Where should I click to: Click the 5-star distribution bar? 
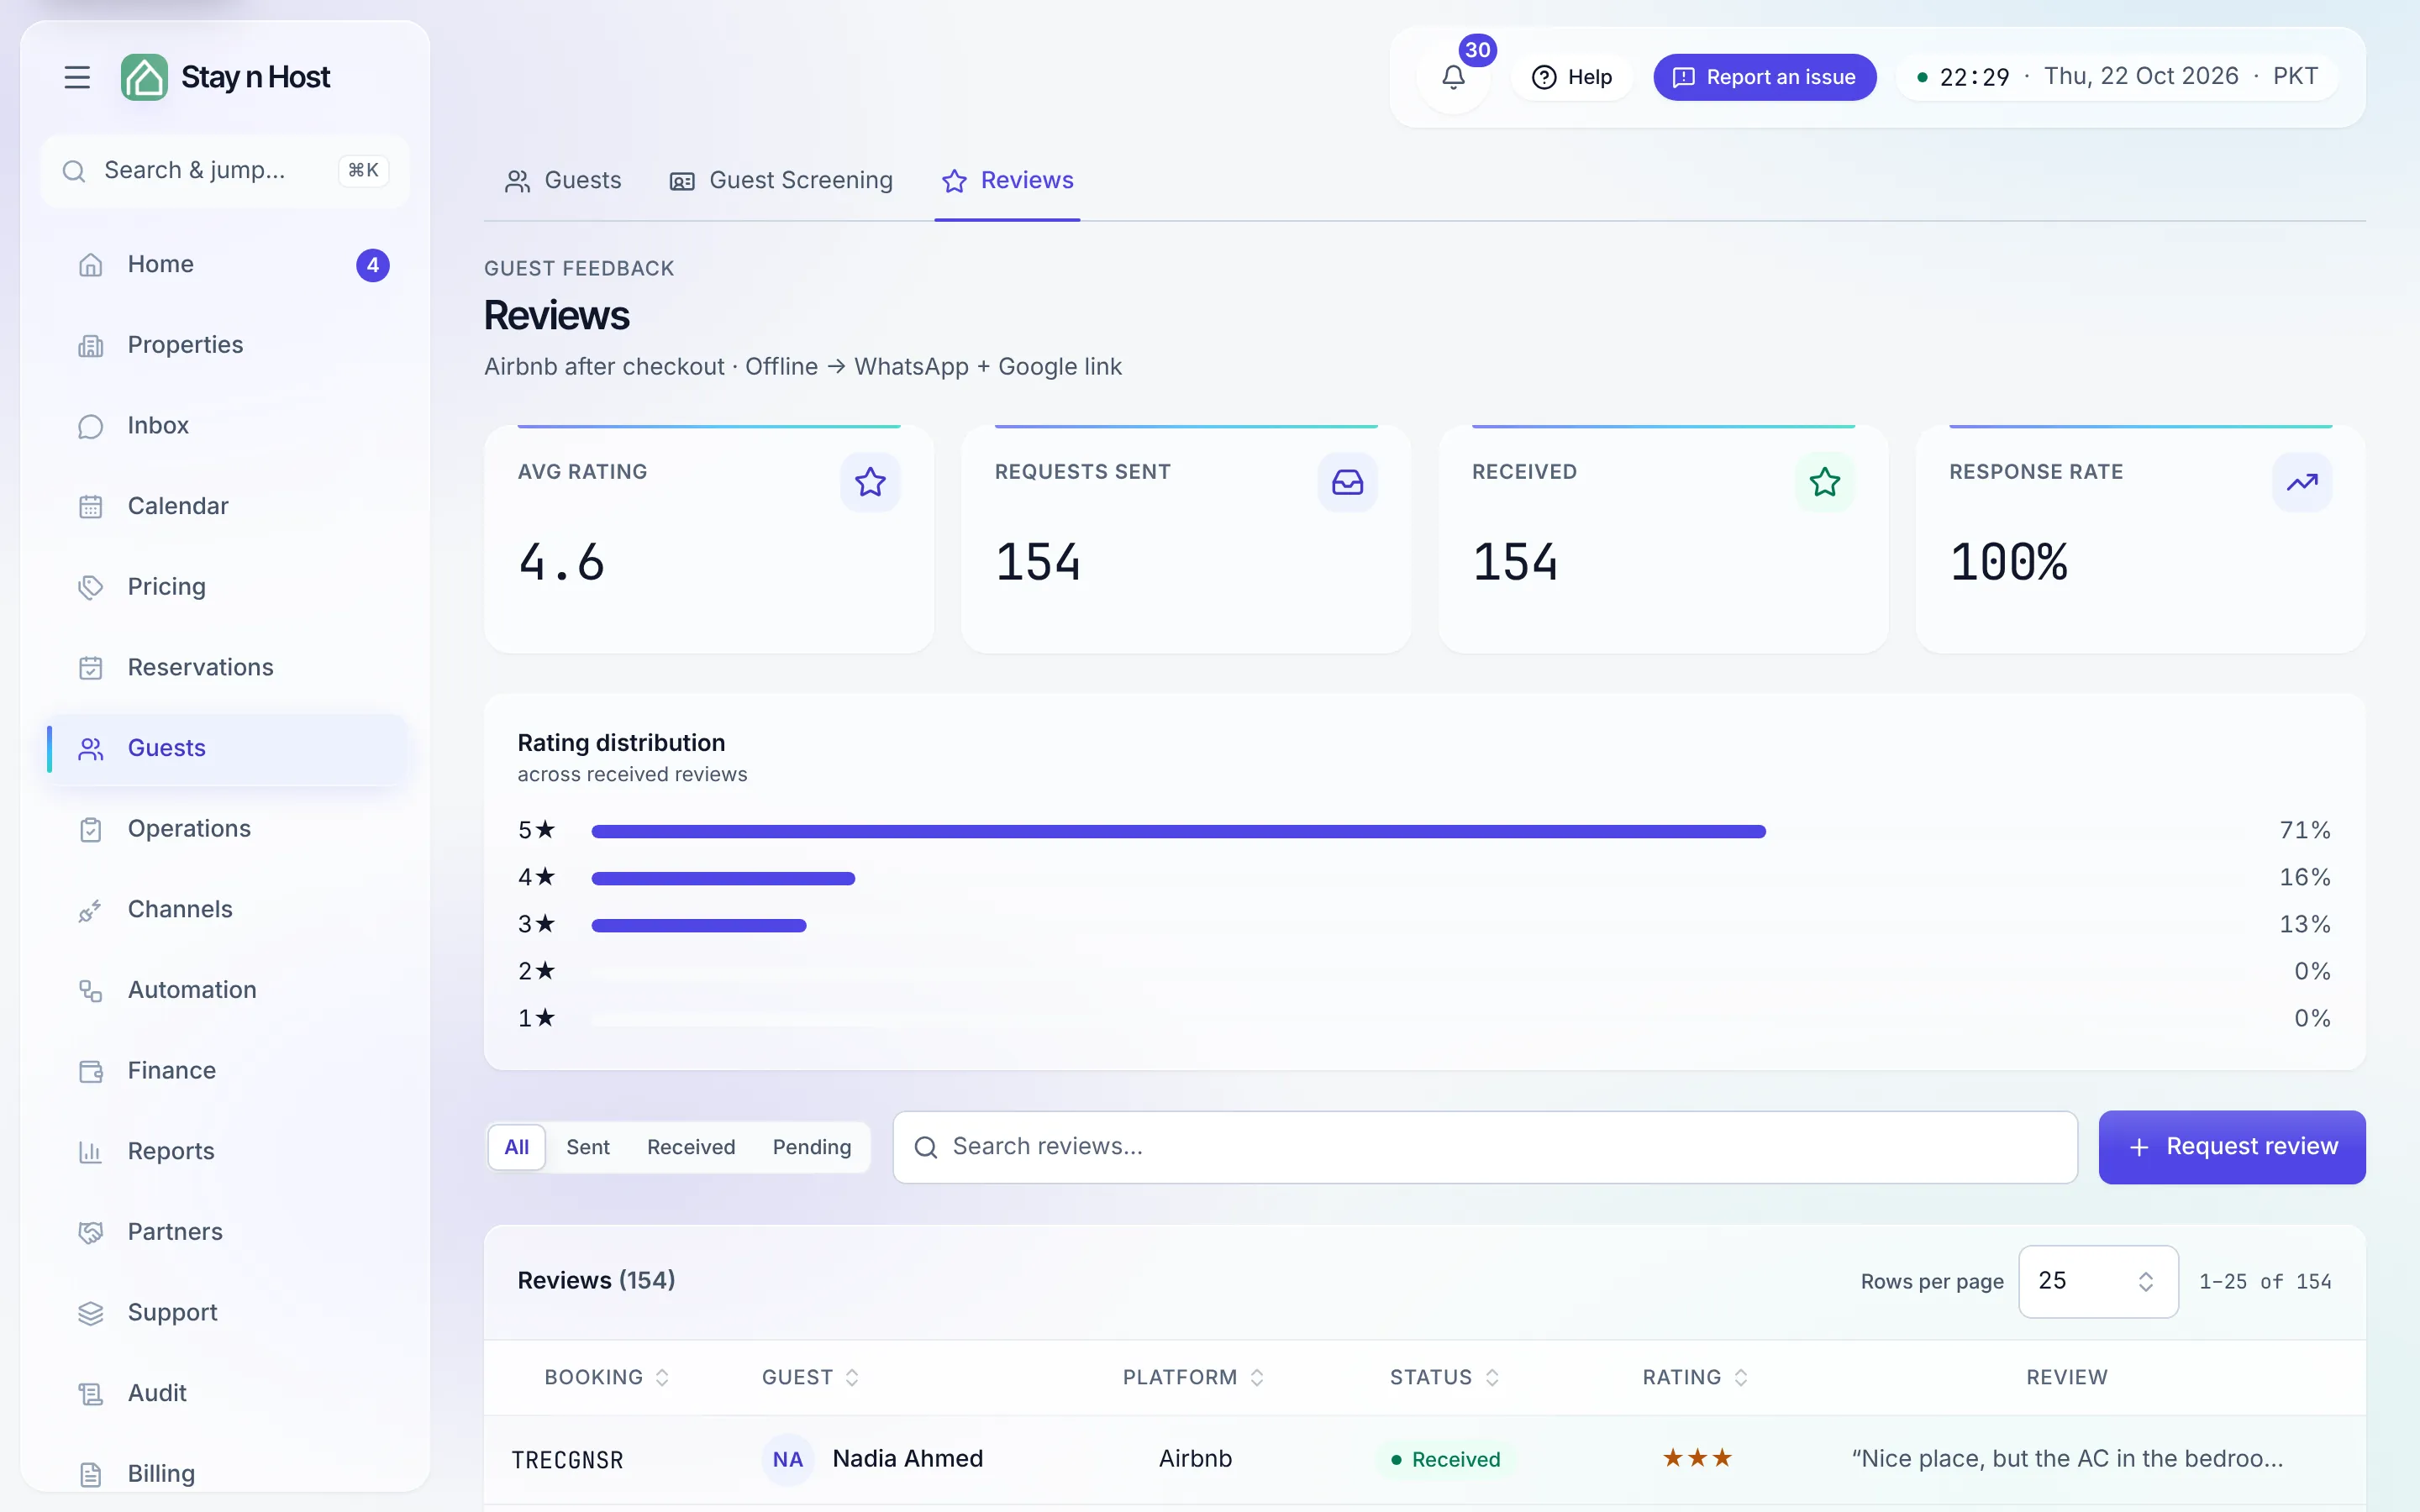pos(1178,831)
